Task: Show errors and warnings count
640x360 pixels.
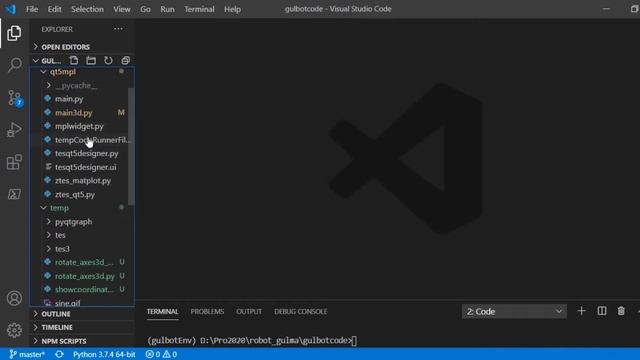Action: (161, 354)
